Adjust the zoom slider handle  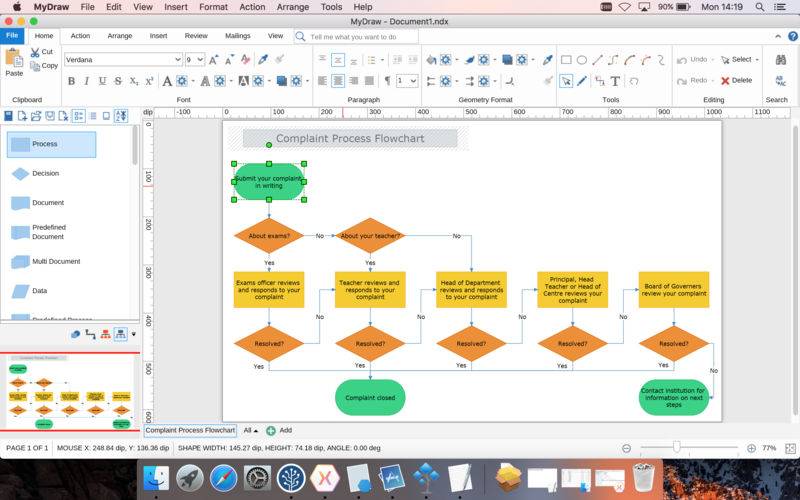[x=677, y=447]
